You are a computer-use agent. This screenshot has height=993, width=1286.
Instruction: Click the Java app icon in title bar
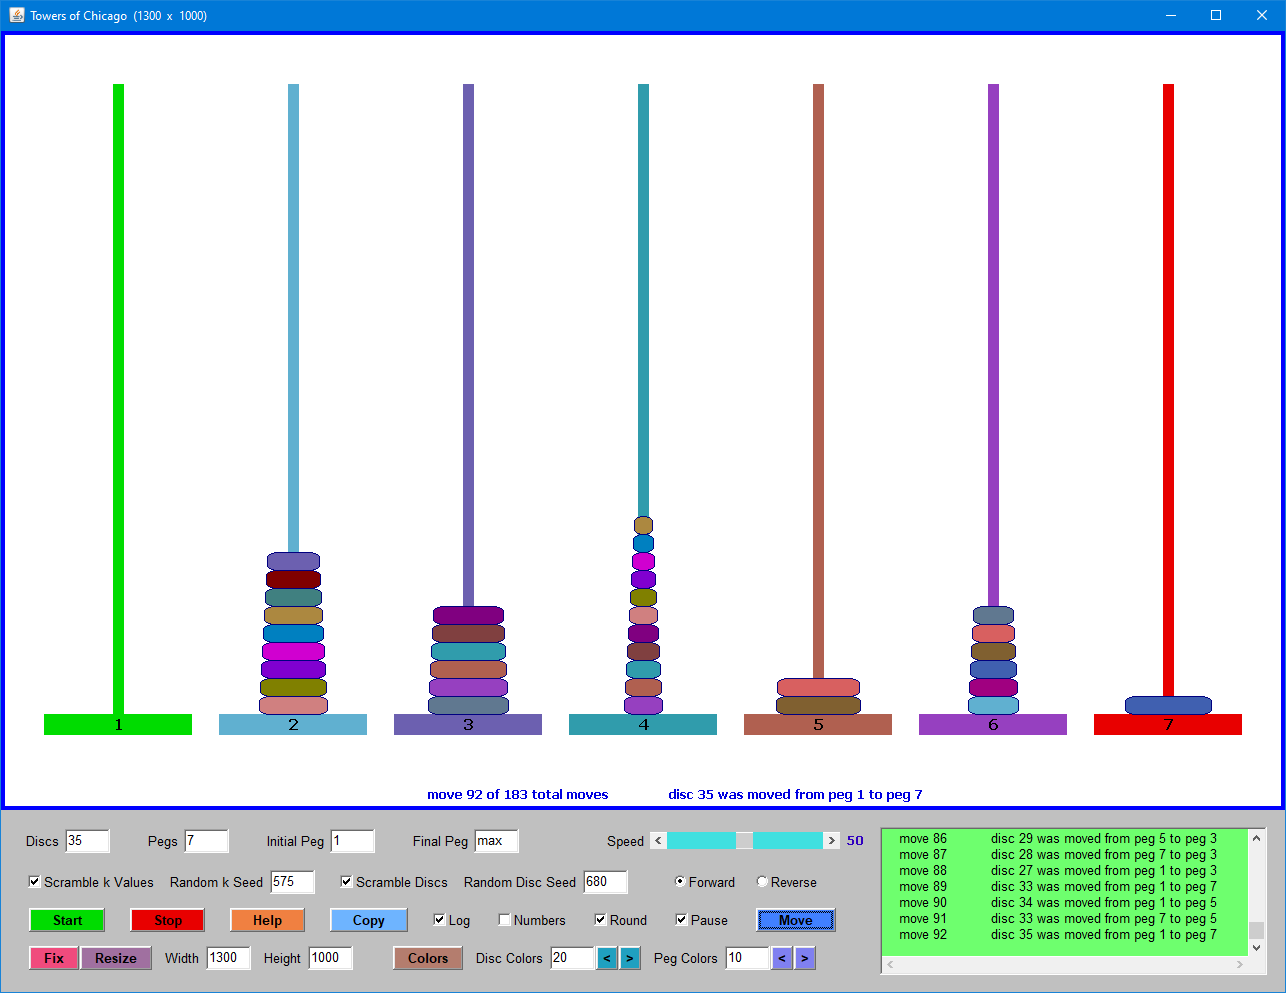16,15
